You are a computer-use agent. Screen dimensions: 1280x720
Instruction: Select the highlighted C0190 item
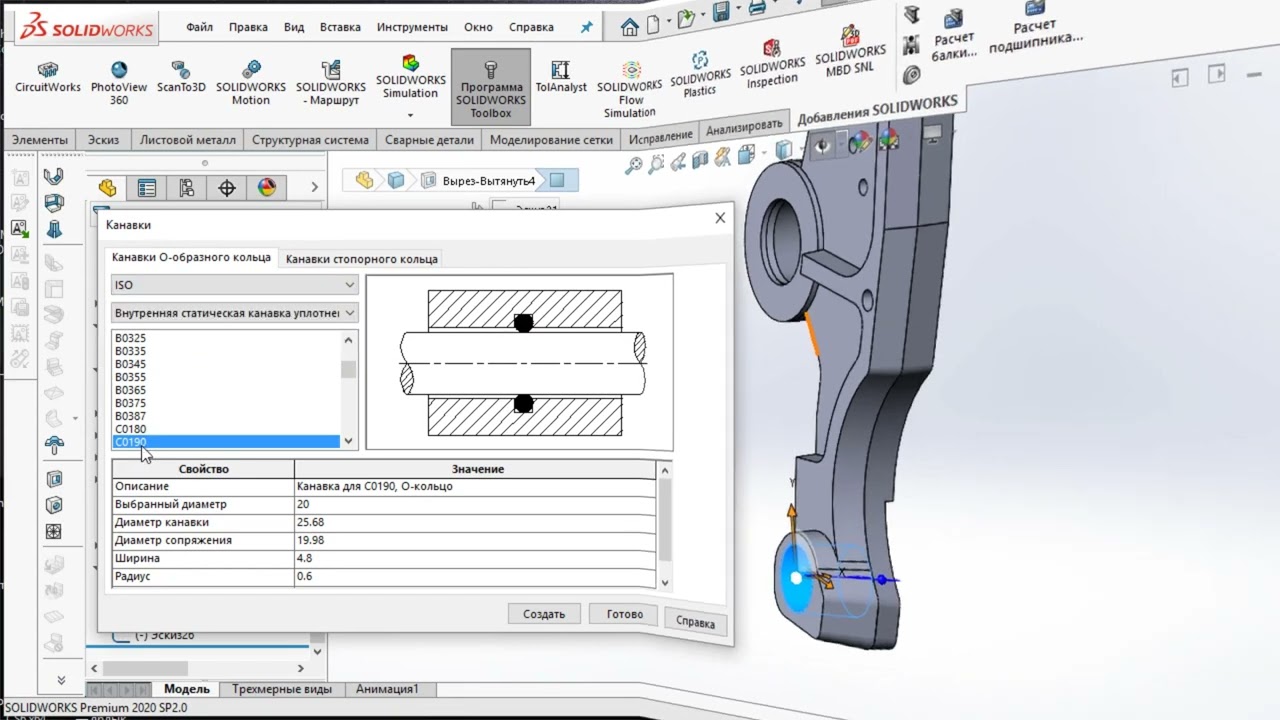(x=226, y=442)
